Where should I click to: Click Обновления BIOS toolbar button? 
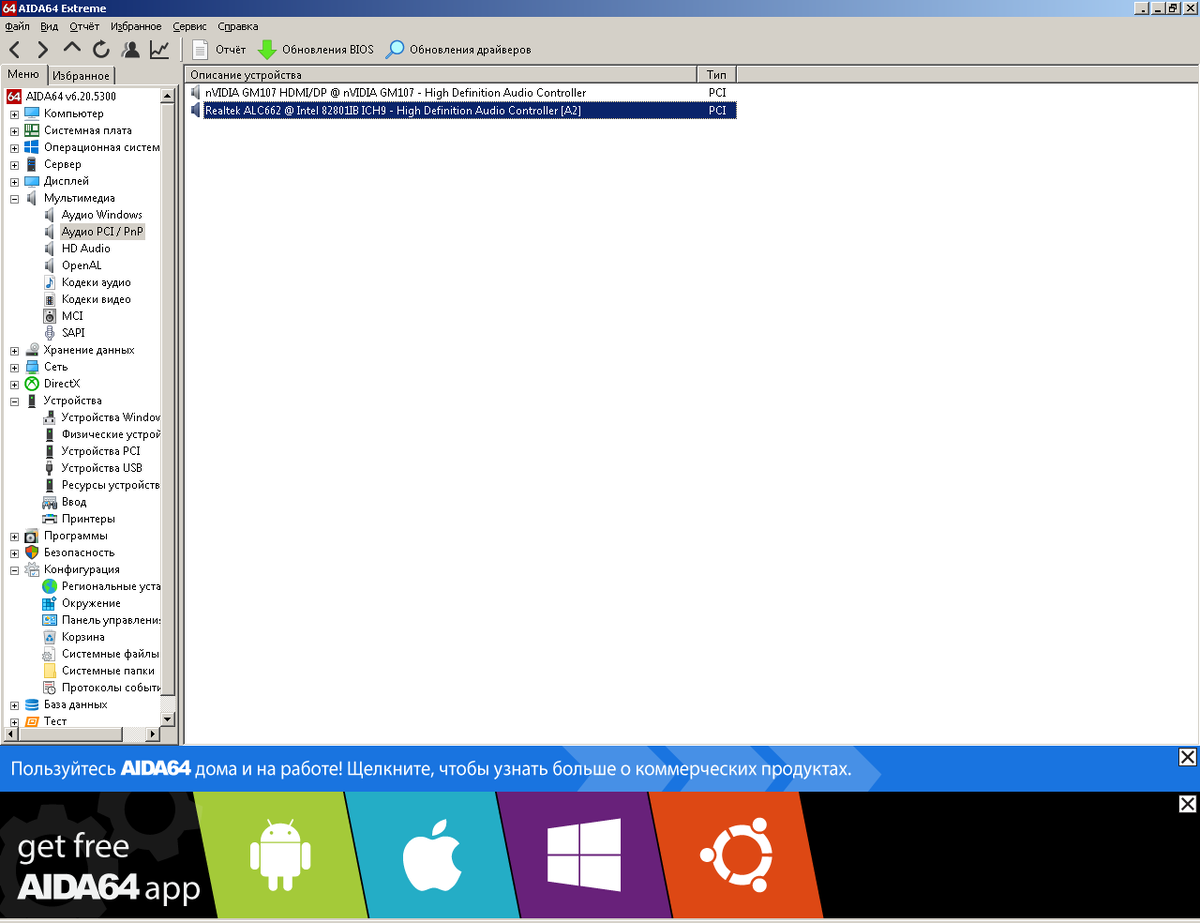coord(315,49)
